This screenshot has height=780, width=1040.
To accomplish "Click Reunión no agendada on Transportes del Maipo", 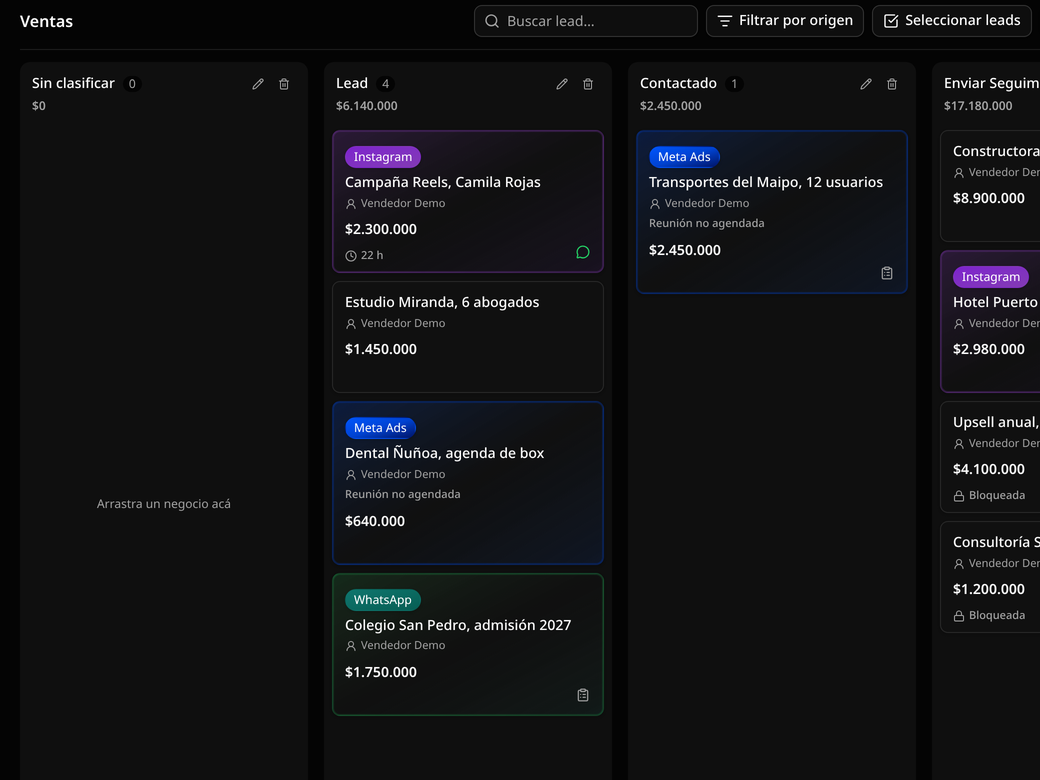I will [706, 224].
